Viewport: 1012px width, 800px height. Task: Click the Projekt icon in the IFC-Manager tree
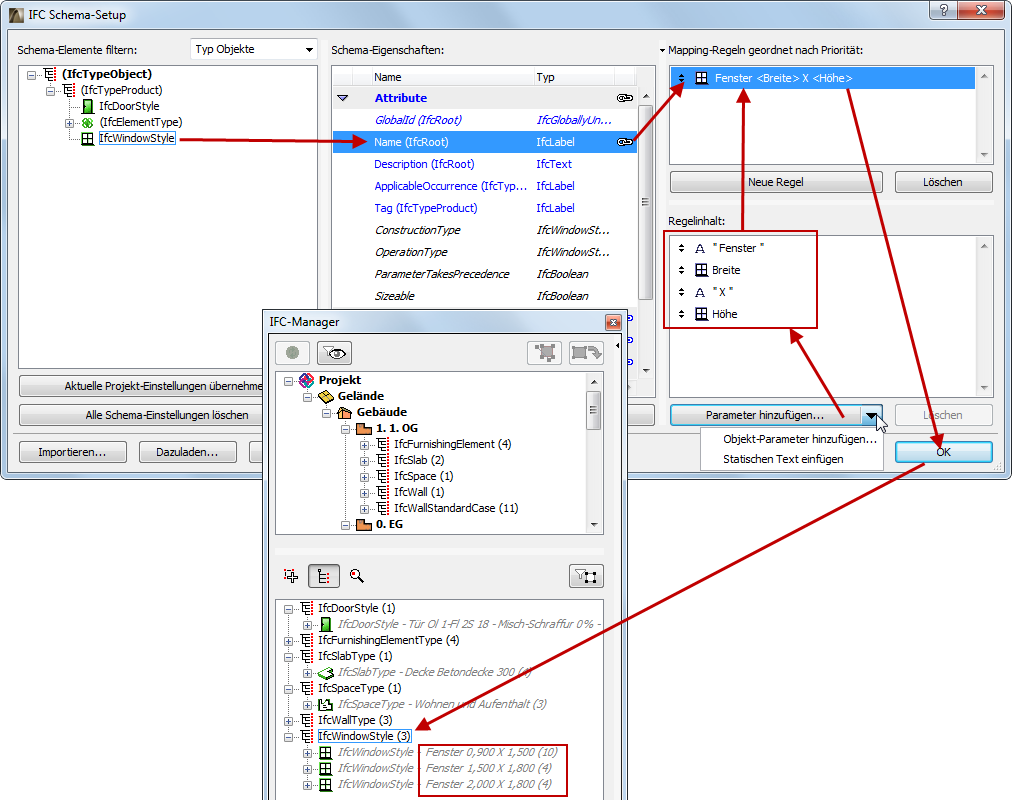(307, 380)
